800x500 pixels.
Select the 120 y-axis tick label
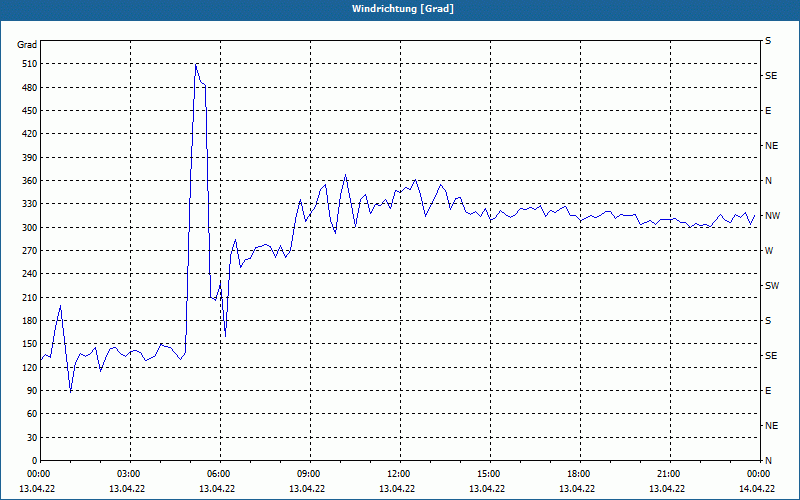point(30,367)
